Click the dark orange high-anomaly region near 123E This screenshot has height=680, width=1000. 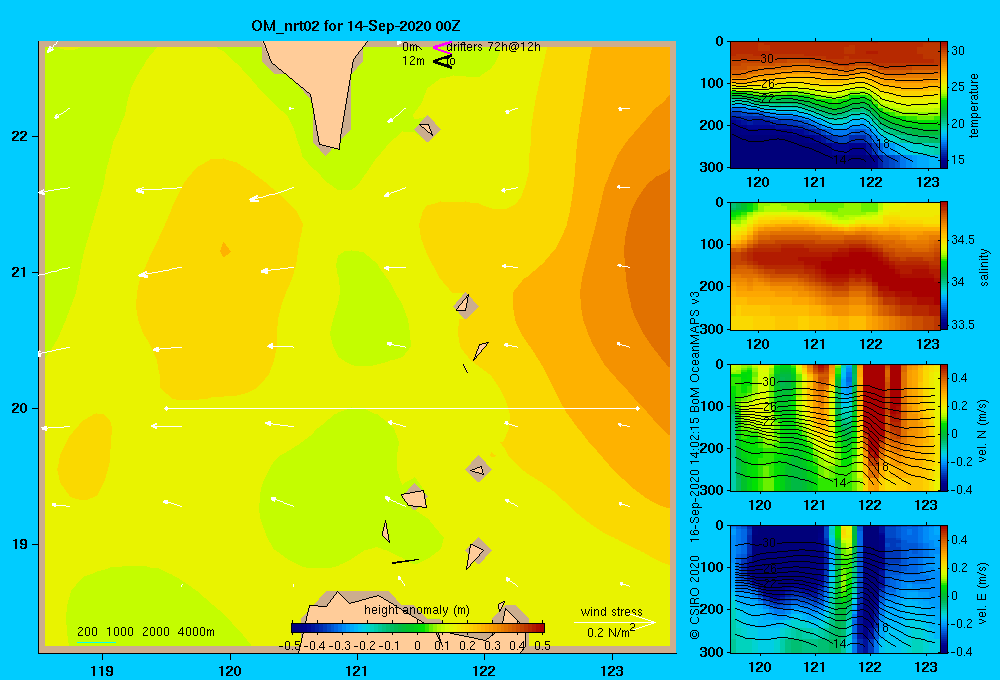651,268
